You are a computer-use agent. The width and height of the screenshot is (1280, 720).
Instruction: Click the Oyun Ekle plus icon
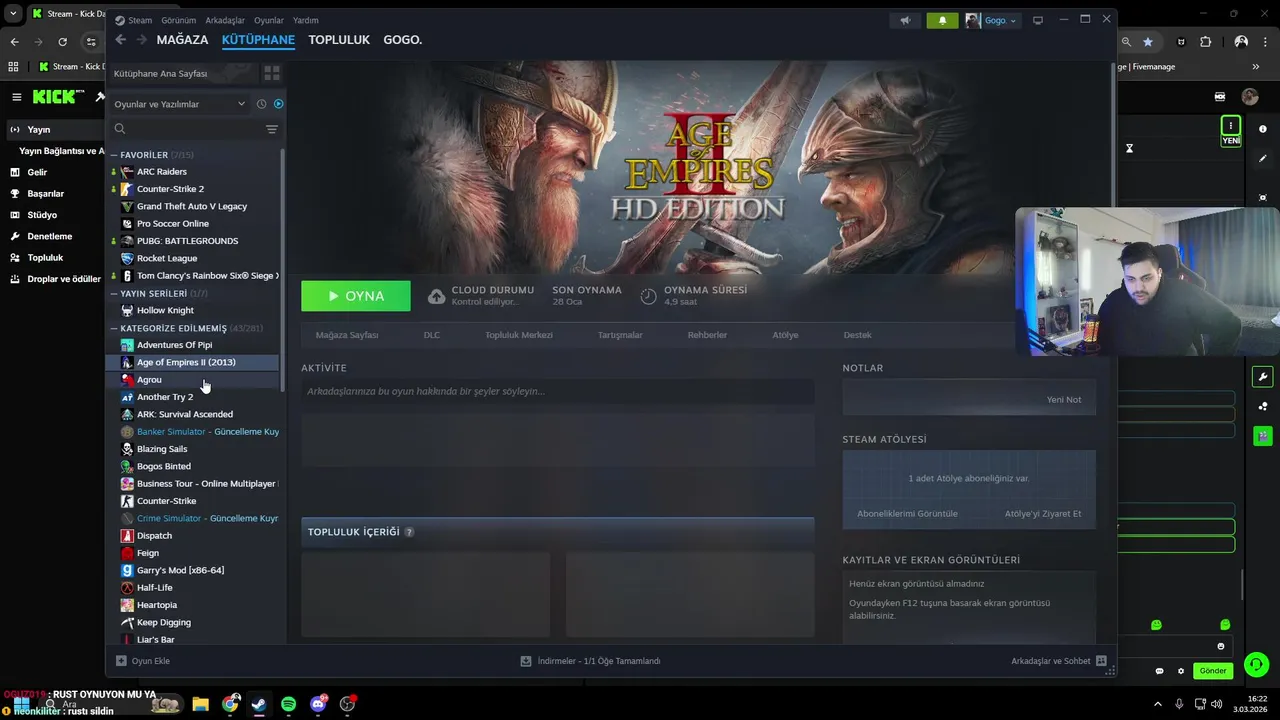[x=121, y=661]
